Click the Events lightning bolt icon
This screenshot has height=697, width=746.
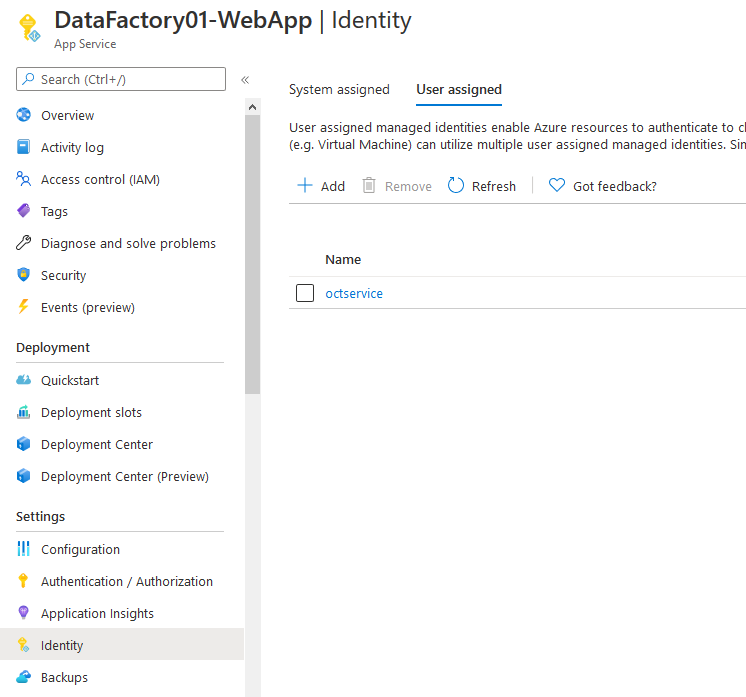tap(24, 307)
